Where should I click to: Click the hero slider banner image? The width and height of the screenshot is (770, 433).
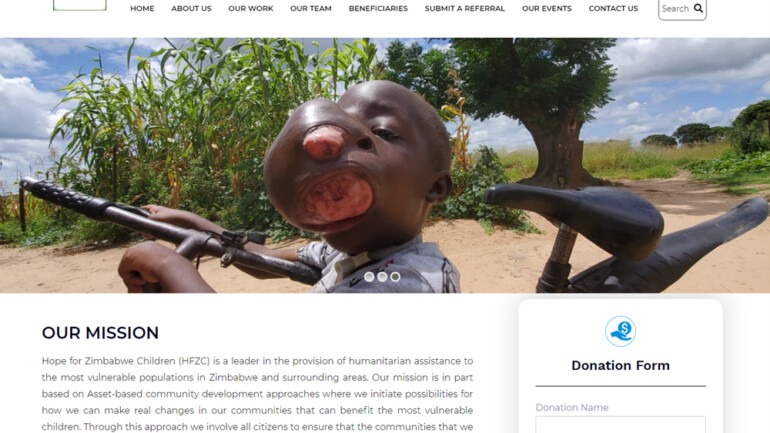[x=385, y=165]
